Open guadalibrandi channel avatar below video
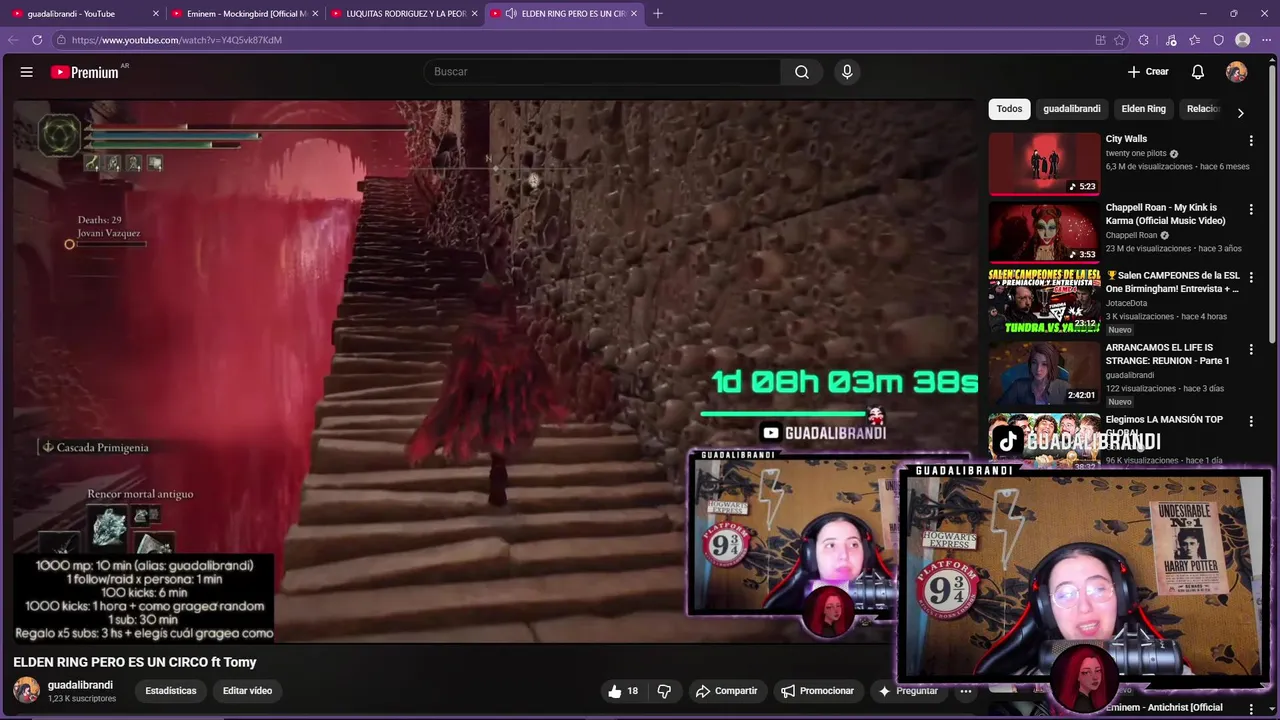Screen dimensions: 1280x720 tap(26, 690)
